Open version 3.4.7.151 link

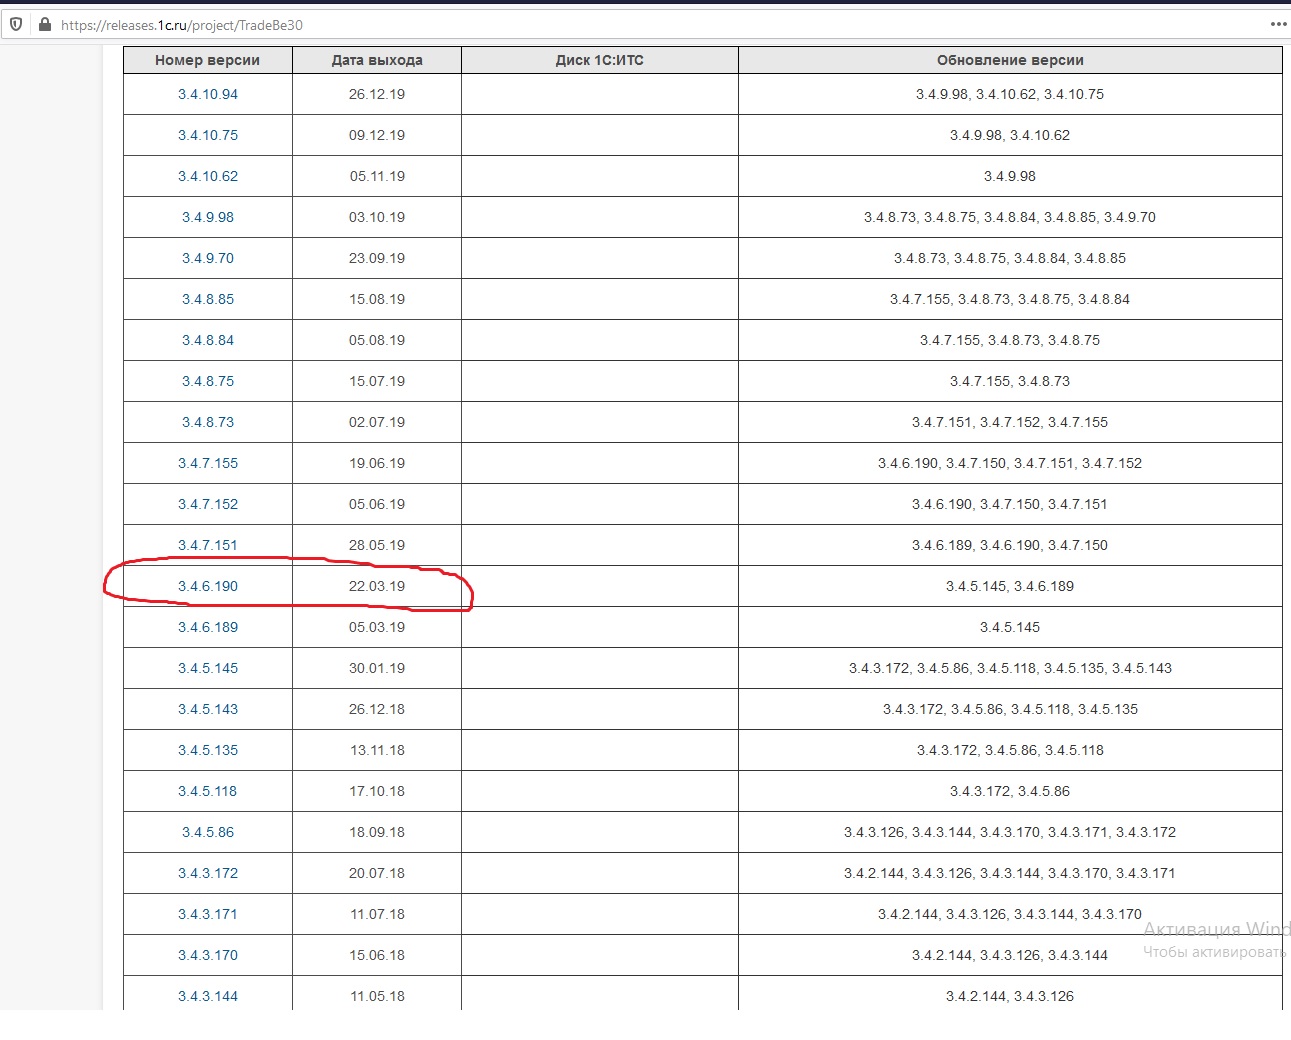(208, 545)
